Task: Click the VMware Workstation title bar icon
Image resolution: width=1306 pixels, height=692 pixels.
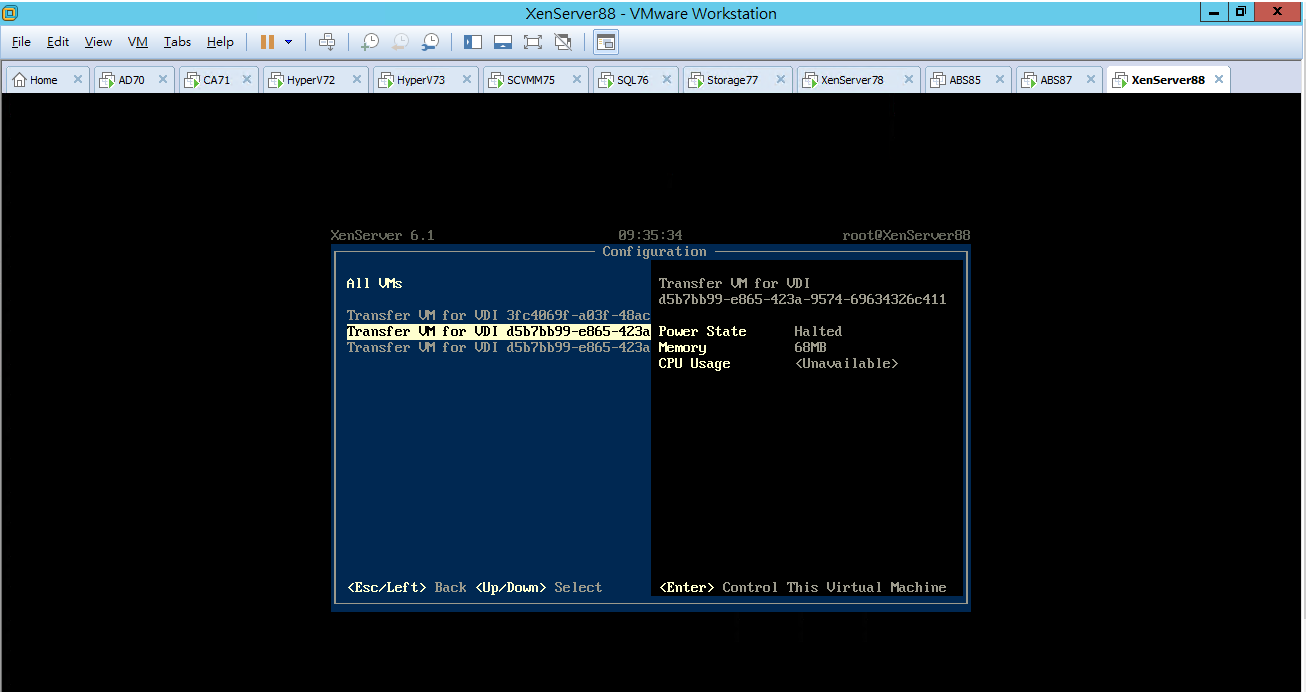Action: [x=10, y=12]
